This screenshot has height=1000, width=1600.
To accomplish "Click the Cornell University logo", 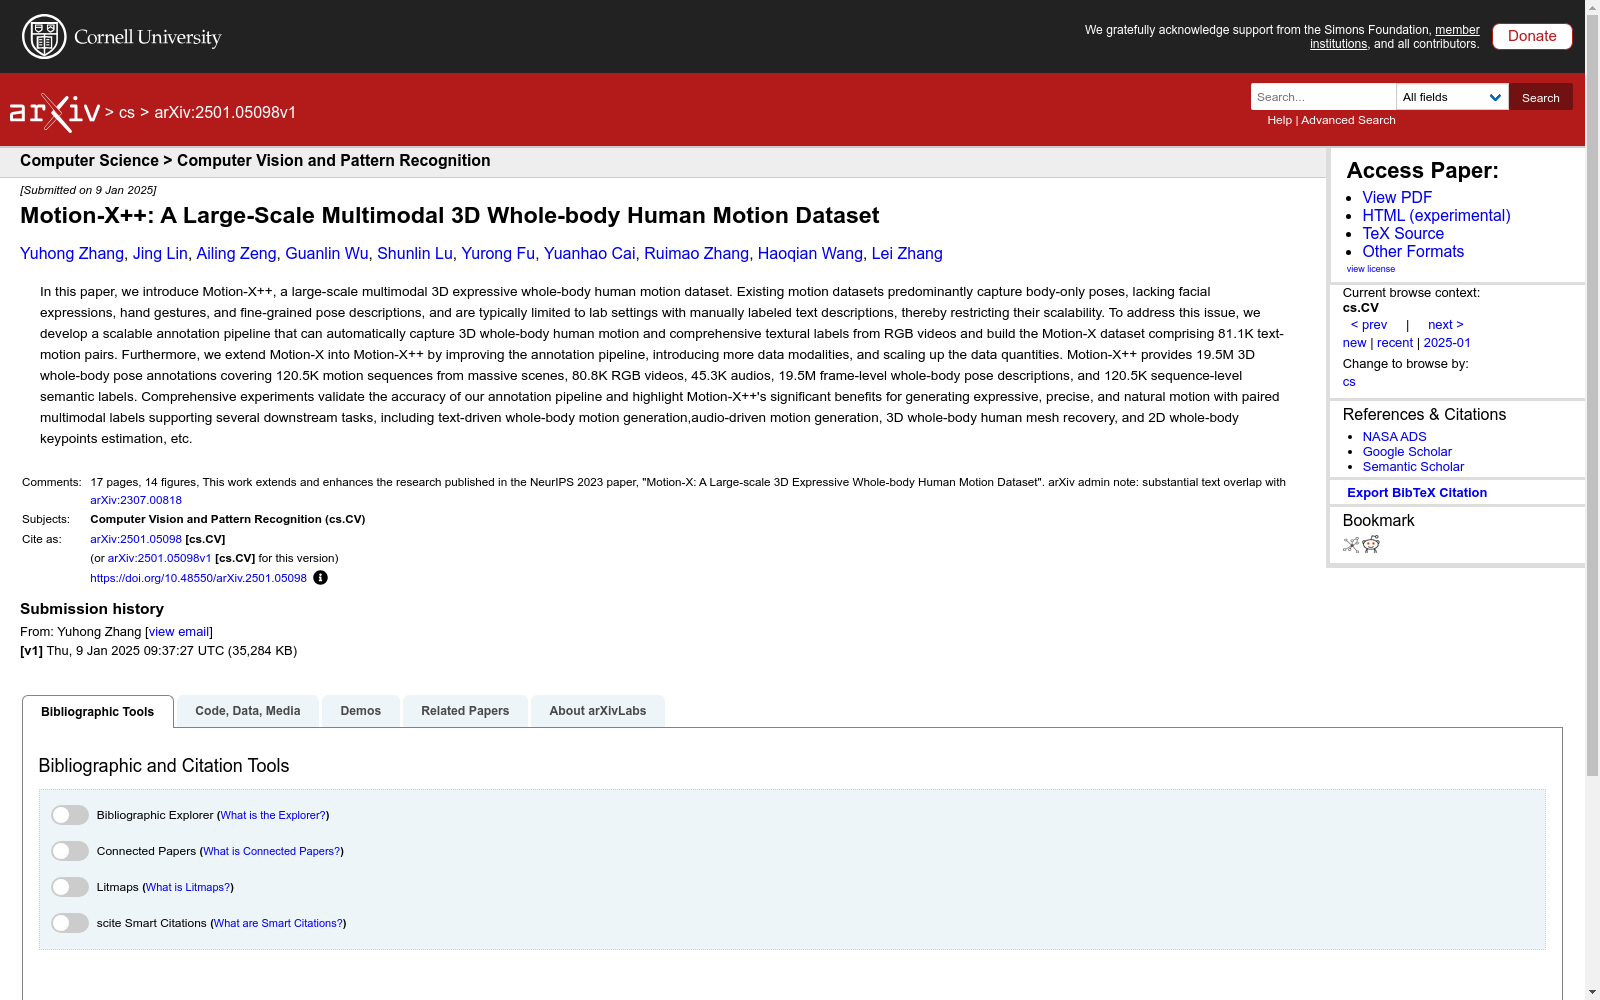I will [x=121, y=37].
